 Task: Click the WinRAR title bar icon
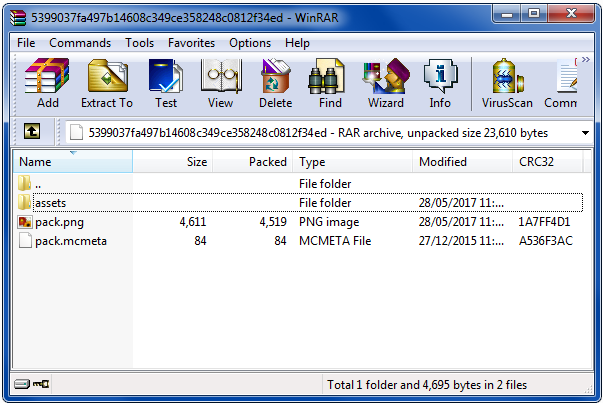[x=18, y=17]
